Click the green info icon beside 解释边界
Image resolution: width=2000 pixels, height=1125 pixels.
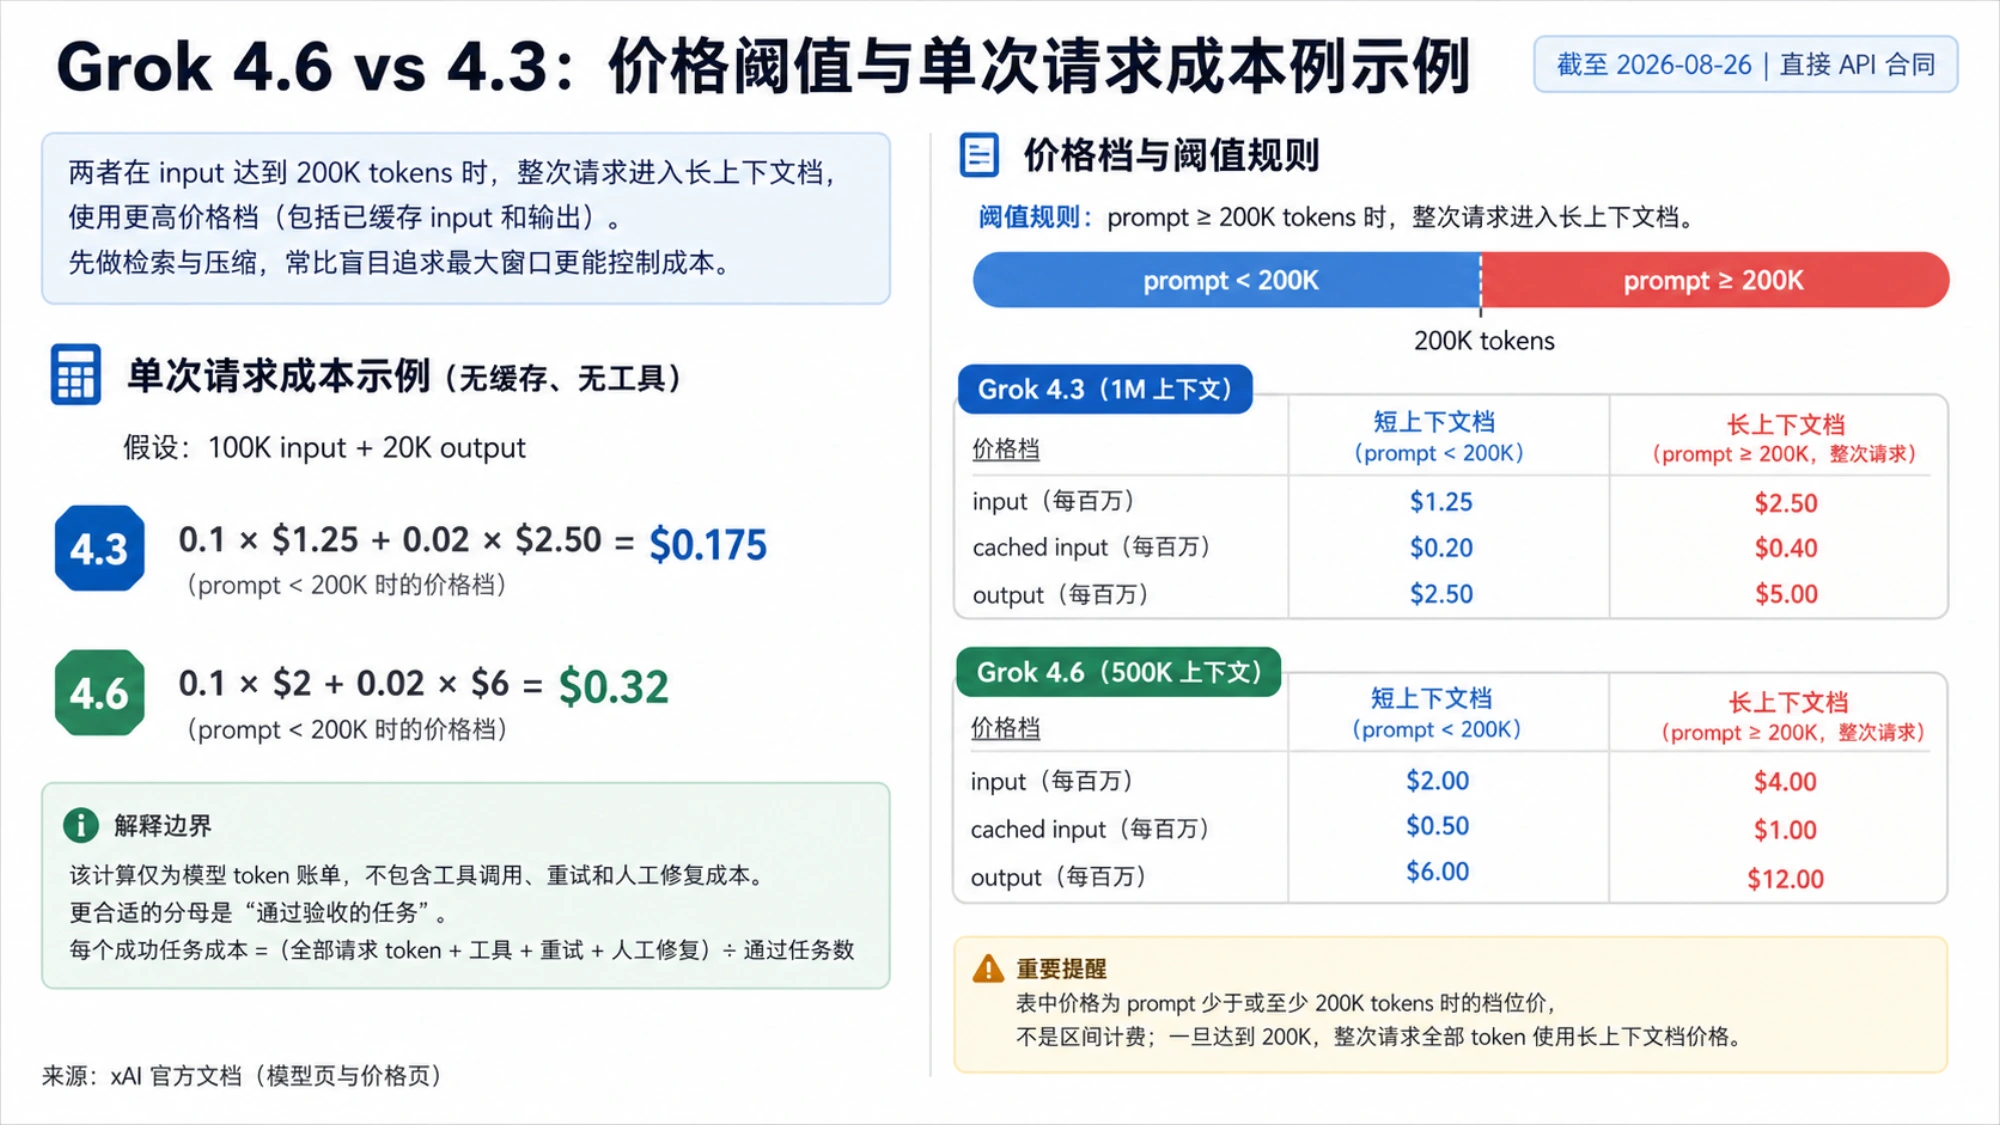81,825
